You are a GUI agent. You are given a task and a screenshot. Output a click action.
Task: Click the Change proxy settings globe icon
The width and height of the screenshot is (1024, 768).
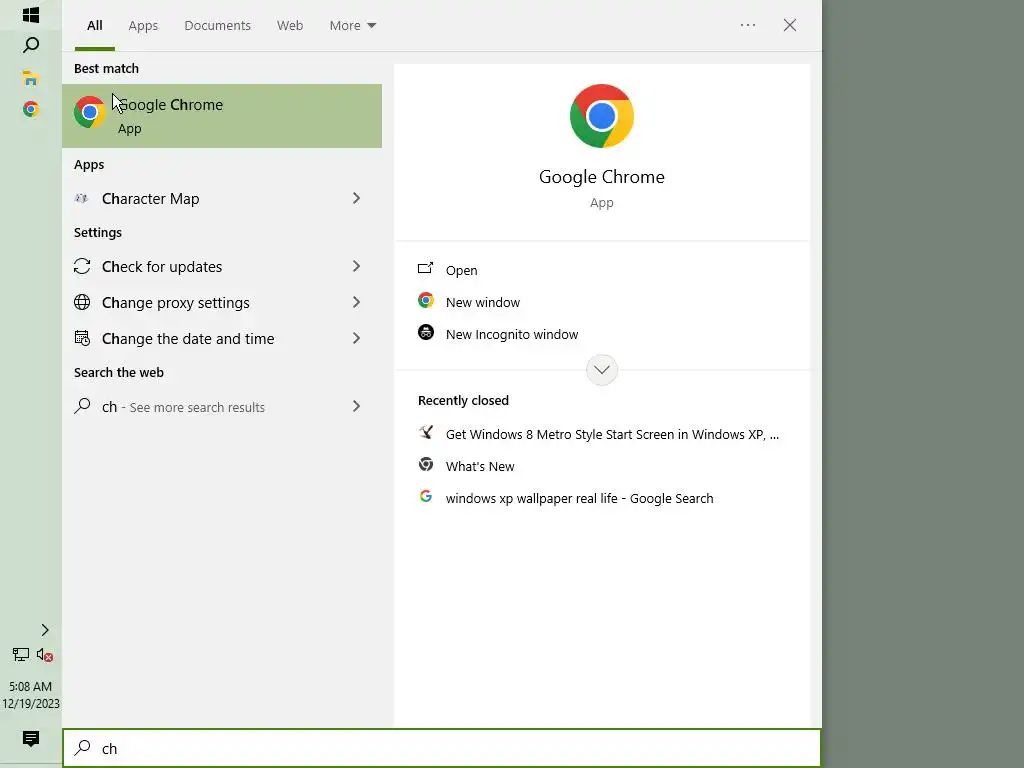tap(82, 302)
